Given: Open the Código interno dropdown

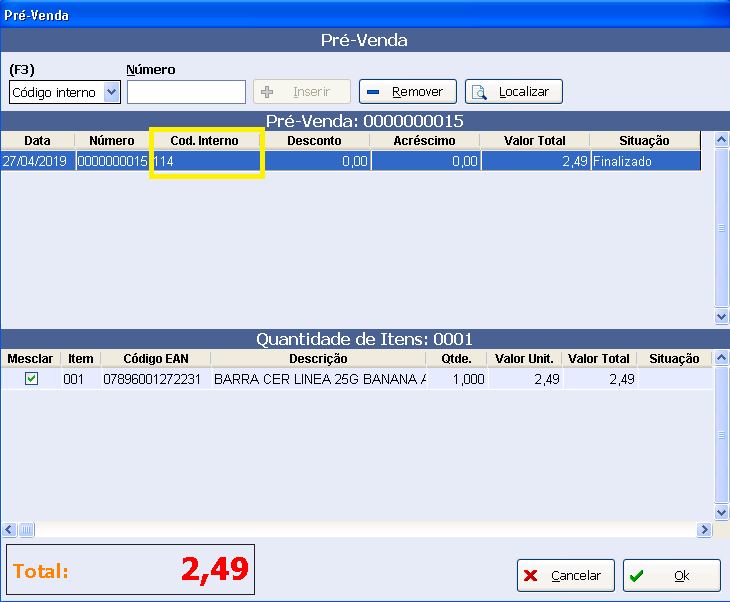Looking at the screenshot, I should (x=111, y=92).
